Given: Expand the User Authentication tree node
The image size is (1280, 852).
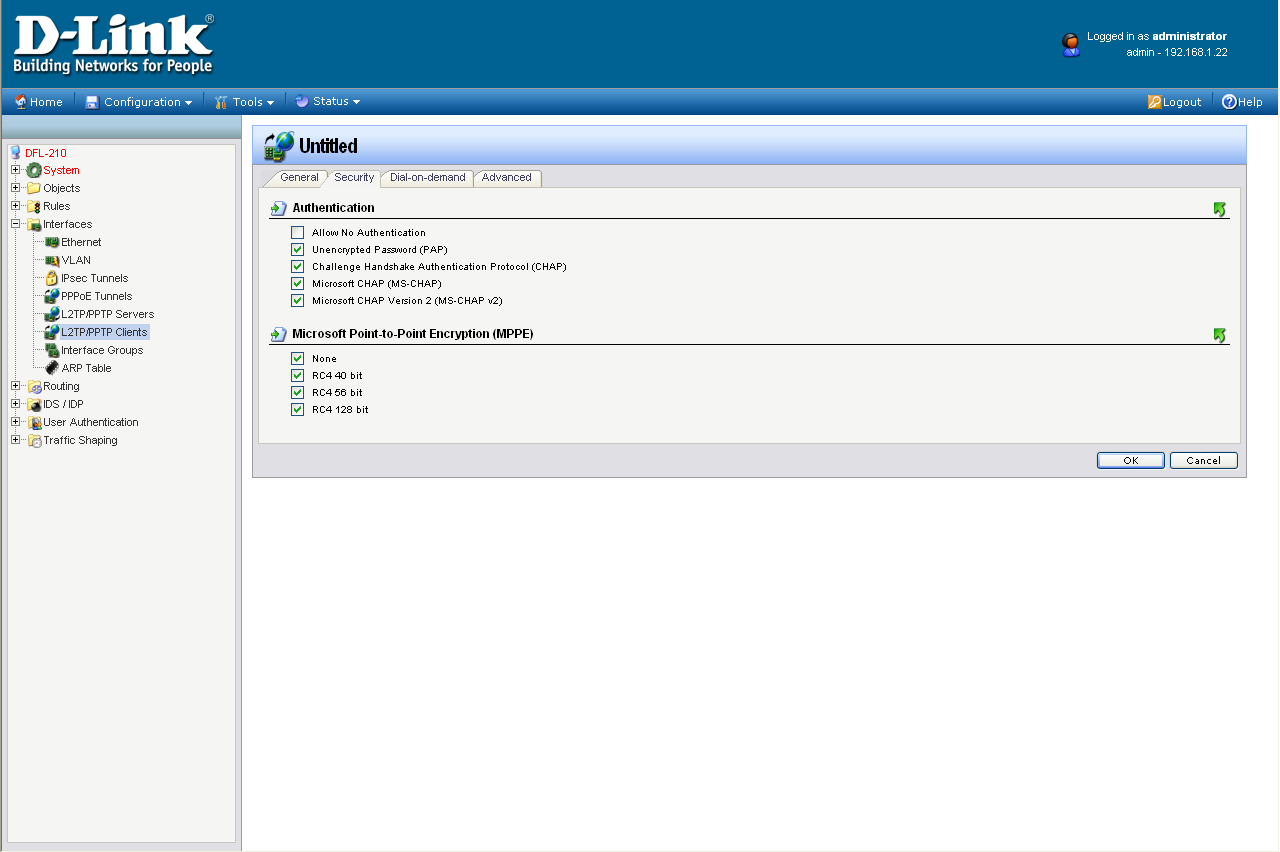Looking at the screenshot, I should pos(16,422).
